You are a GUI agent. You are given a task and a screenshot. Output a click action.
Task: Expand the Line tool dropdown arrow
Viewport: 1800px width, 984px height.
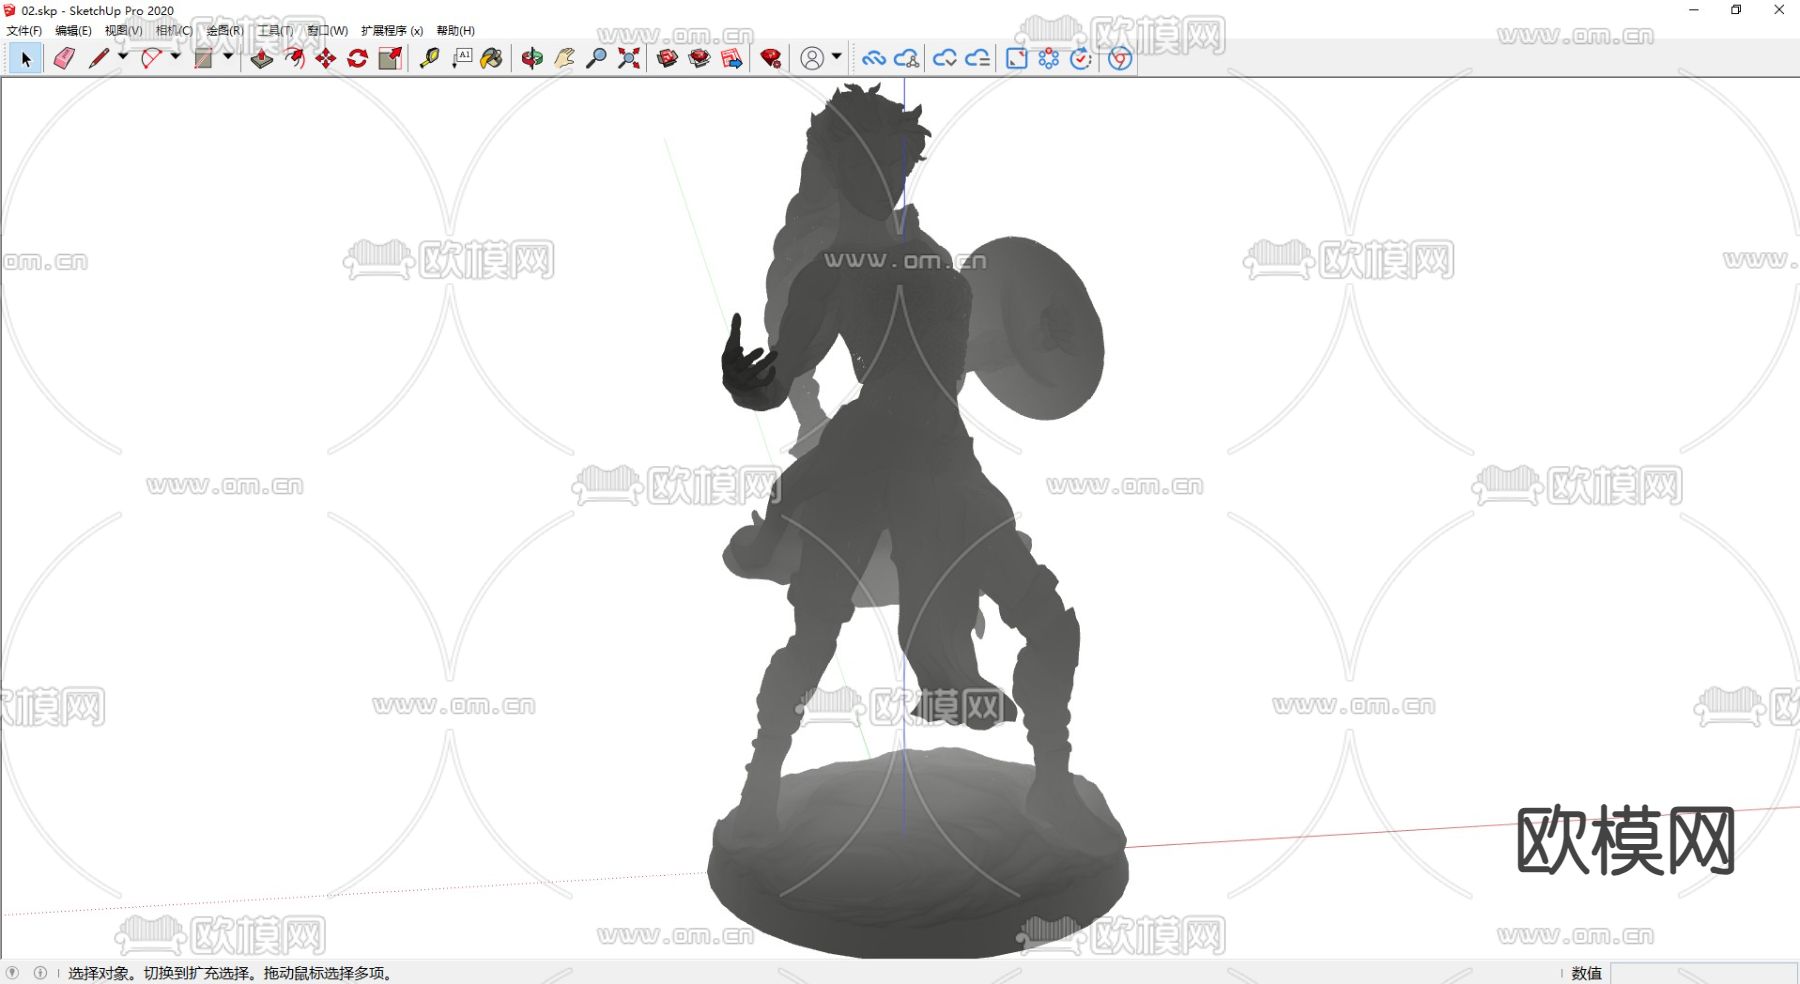click(123, 57)
